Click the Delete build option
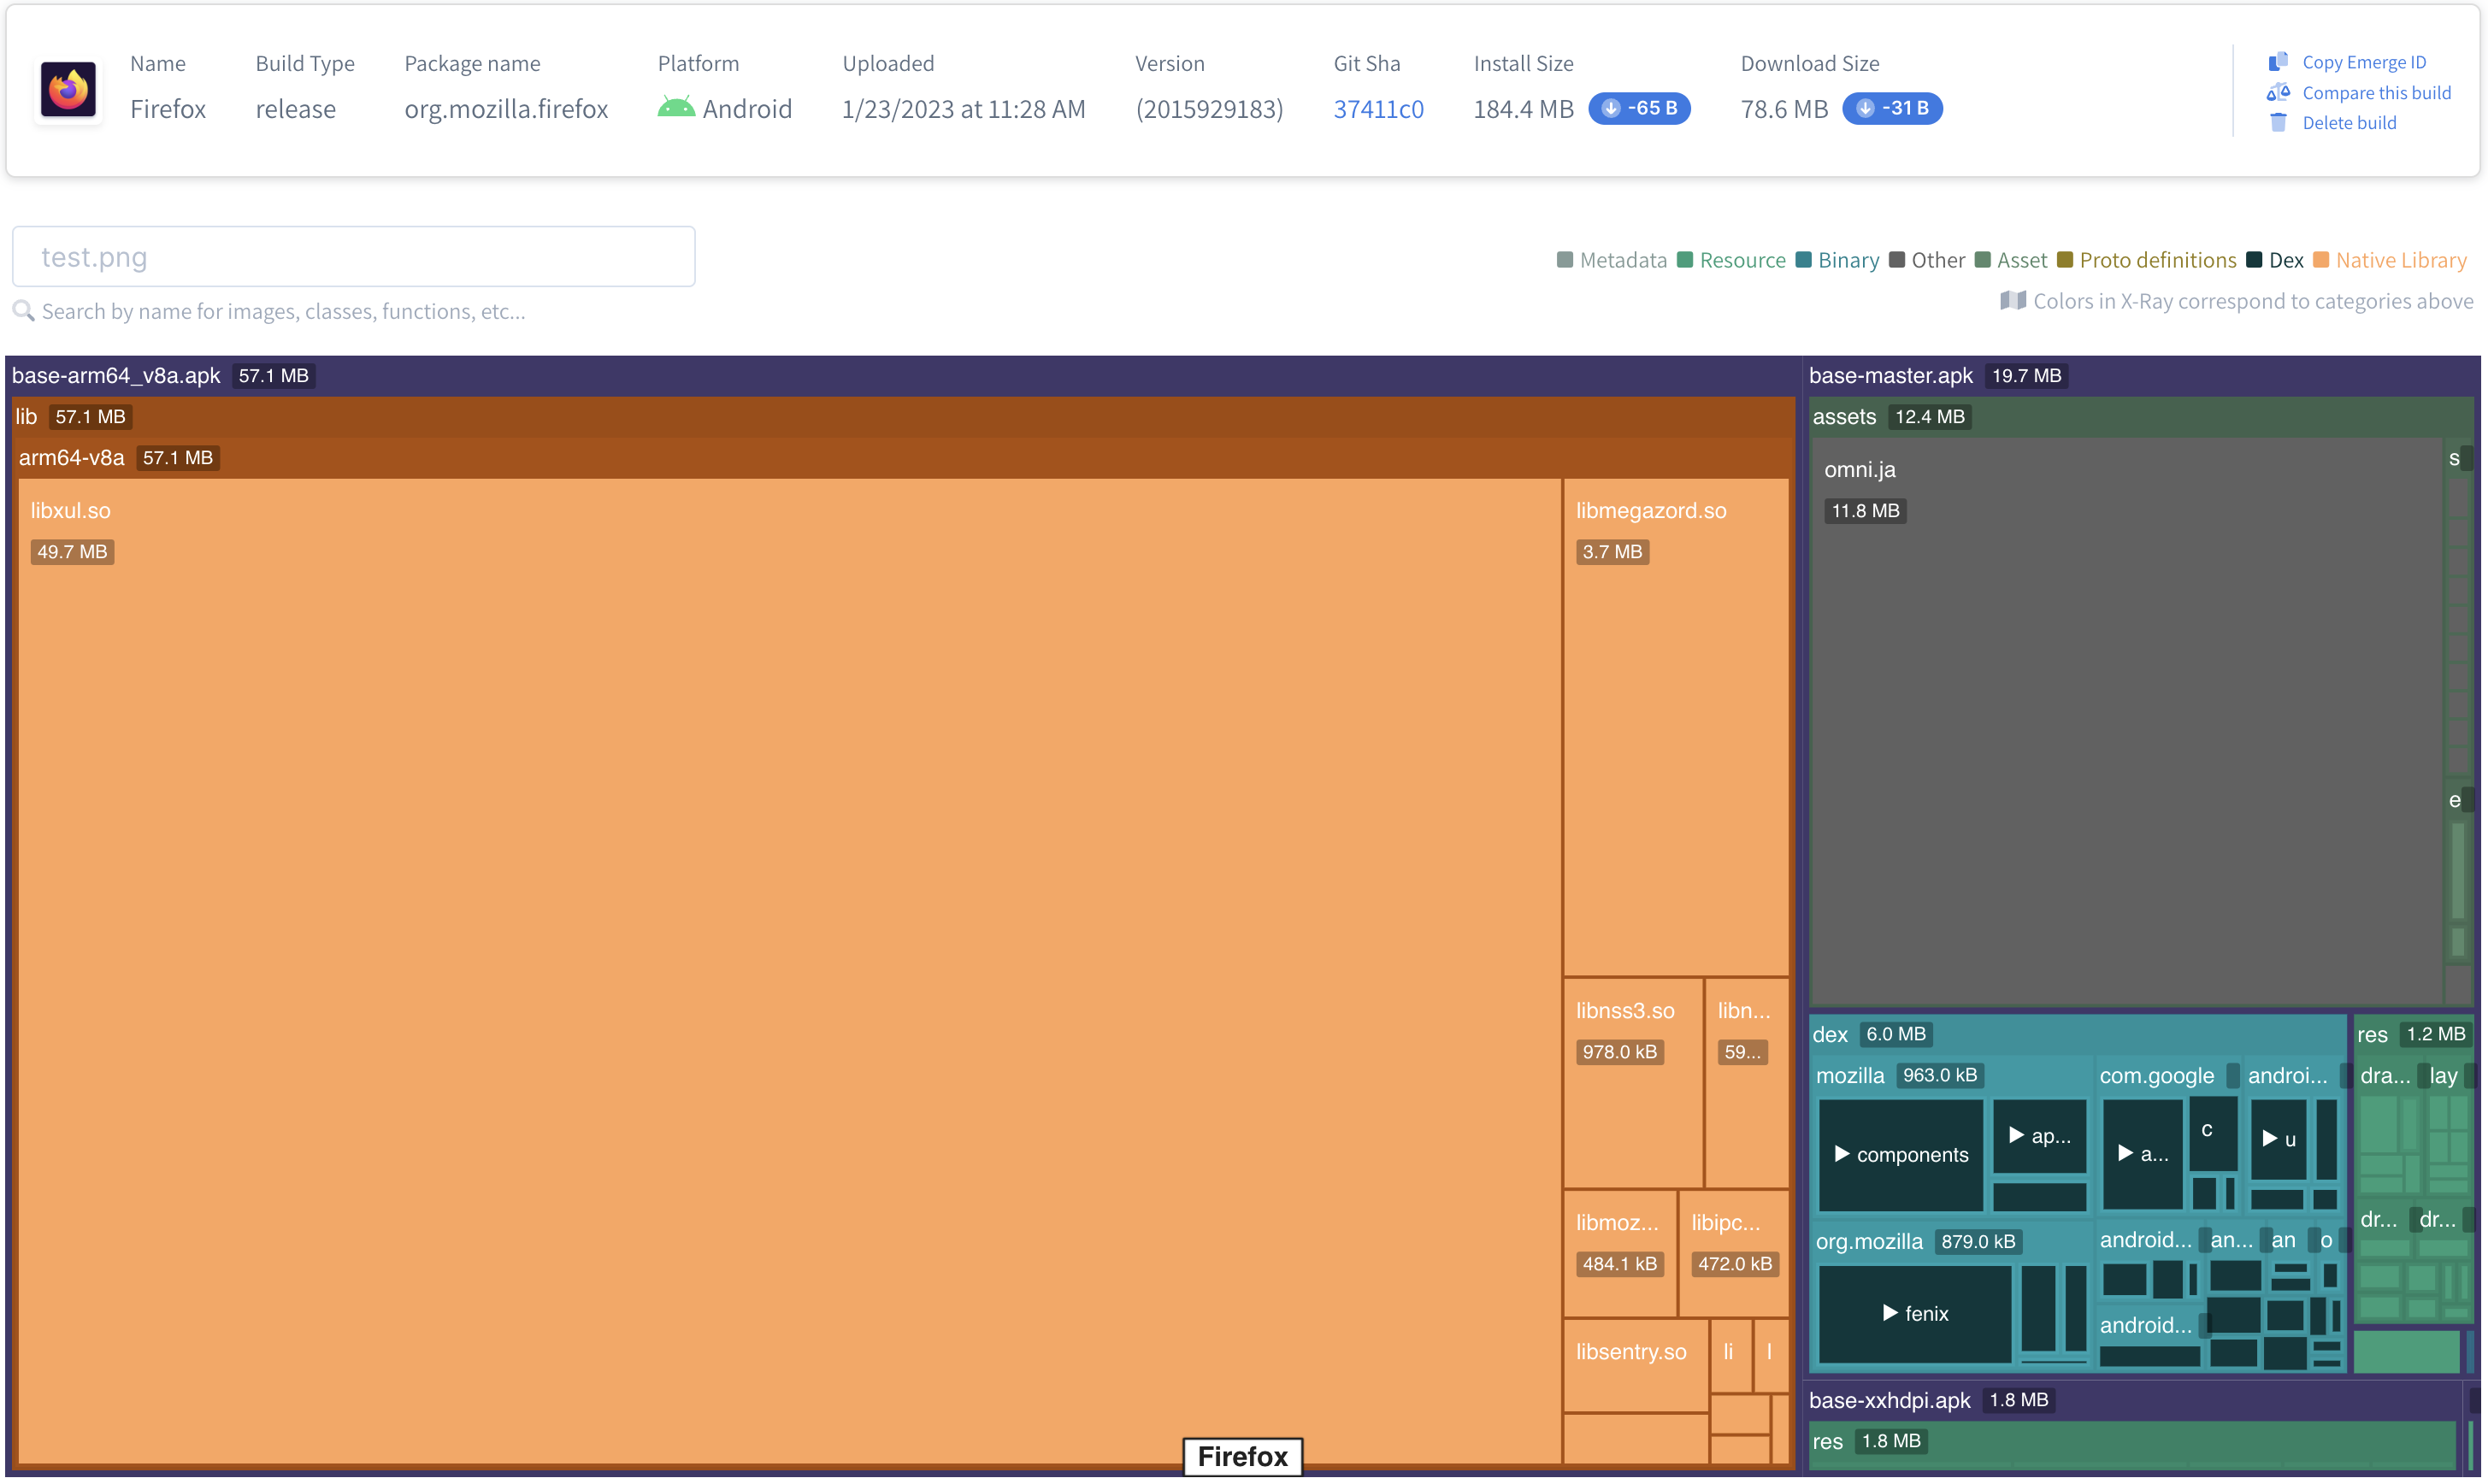 tap(2349, 122)
